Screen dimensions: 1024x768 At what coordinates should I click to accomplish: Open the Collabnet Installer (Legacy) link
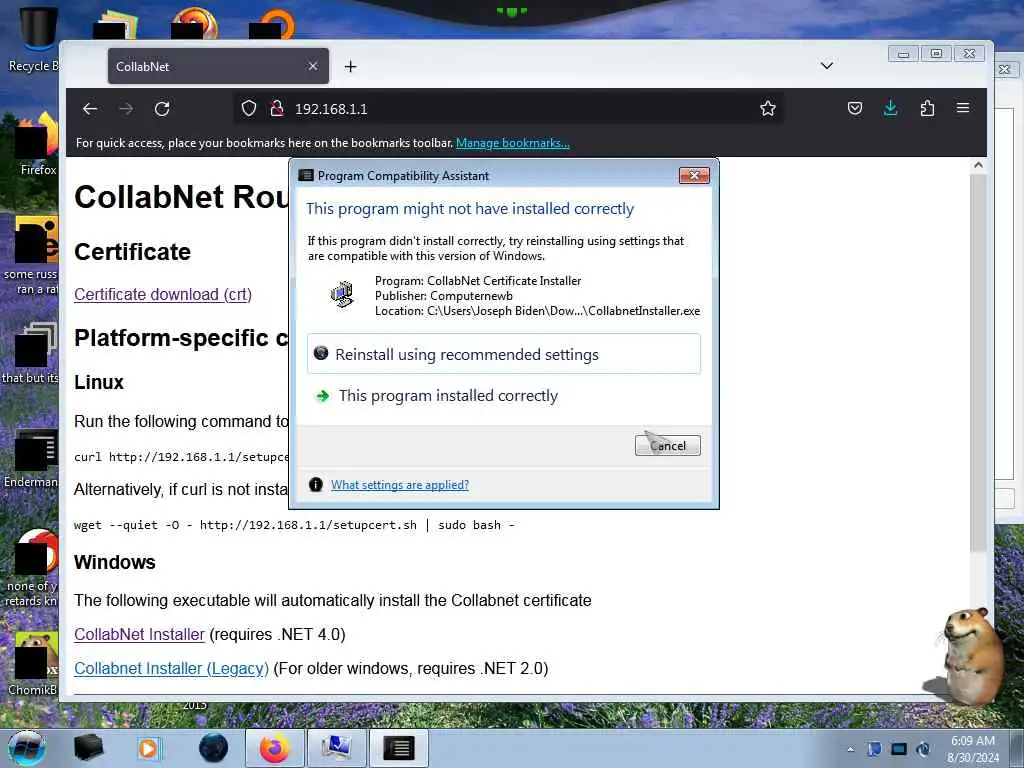(x=171, y=668)
